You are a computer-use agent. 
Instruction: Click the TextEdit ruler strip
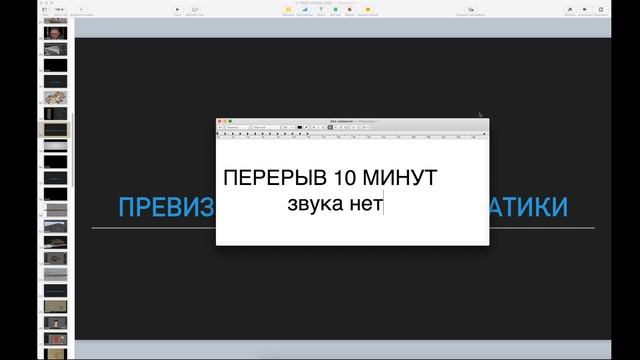coord(353,136)
